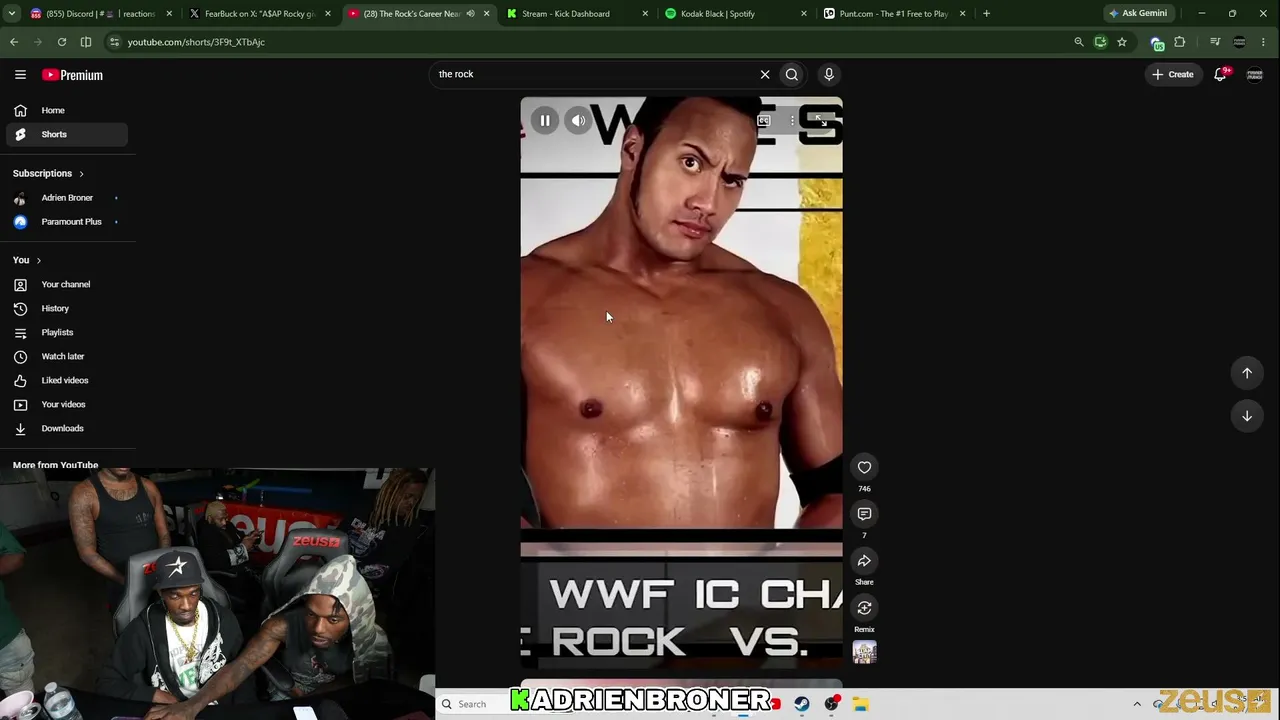Close the Spotify tab
The image size is (1280, 720).
pos(804,14)
